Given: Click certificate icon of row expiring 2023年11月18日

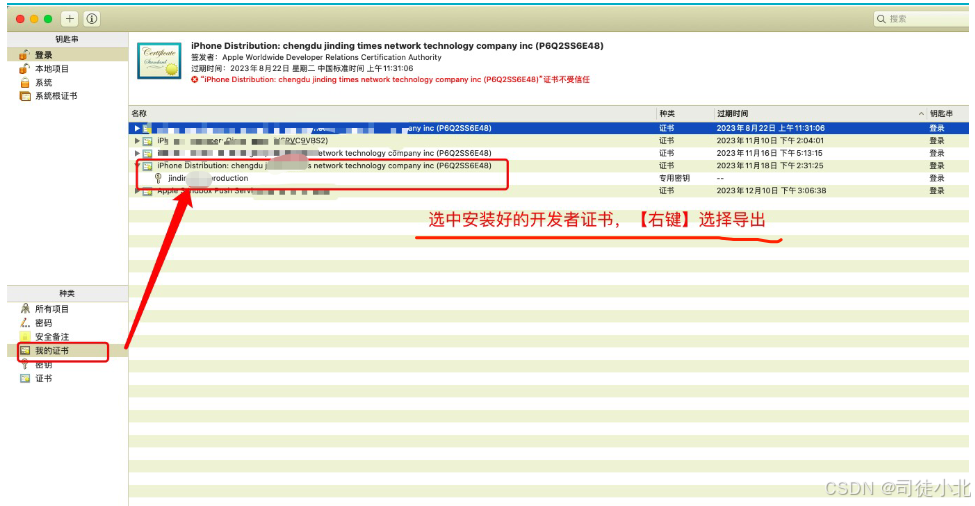Looking at the screenshot, I should tap(147, 166).
